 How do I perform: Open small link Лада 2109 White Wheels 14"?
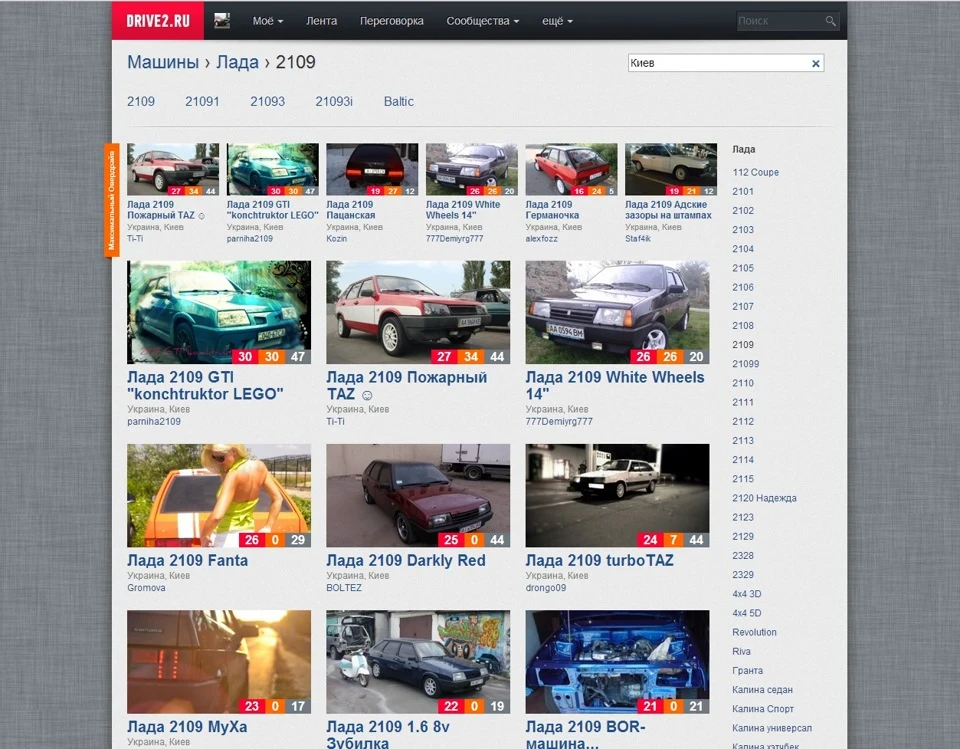[x=463, y=210]
